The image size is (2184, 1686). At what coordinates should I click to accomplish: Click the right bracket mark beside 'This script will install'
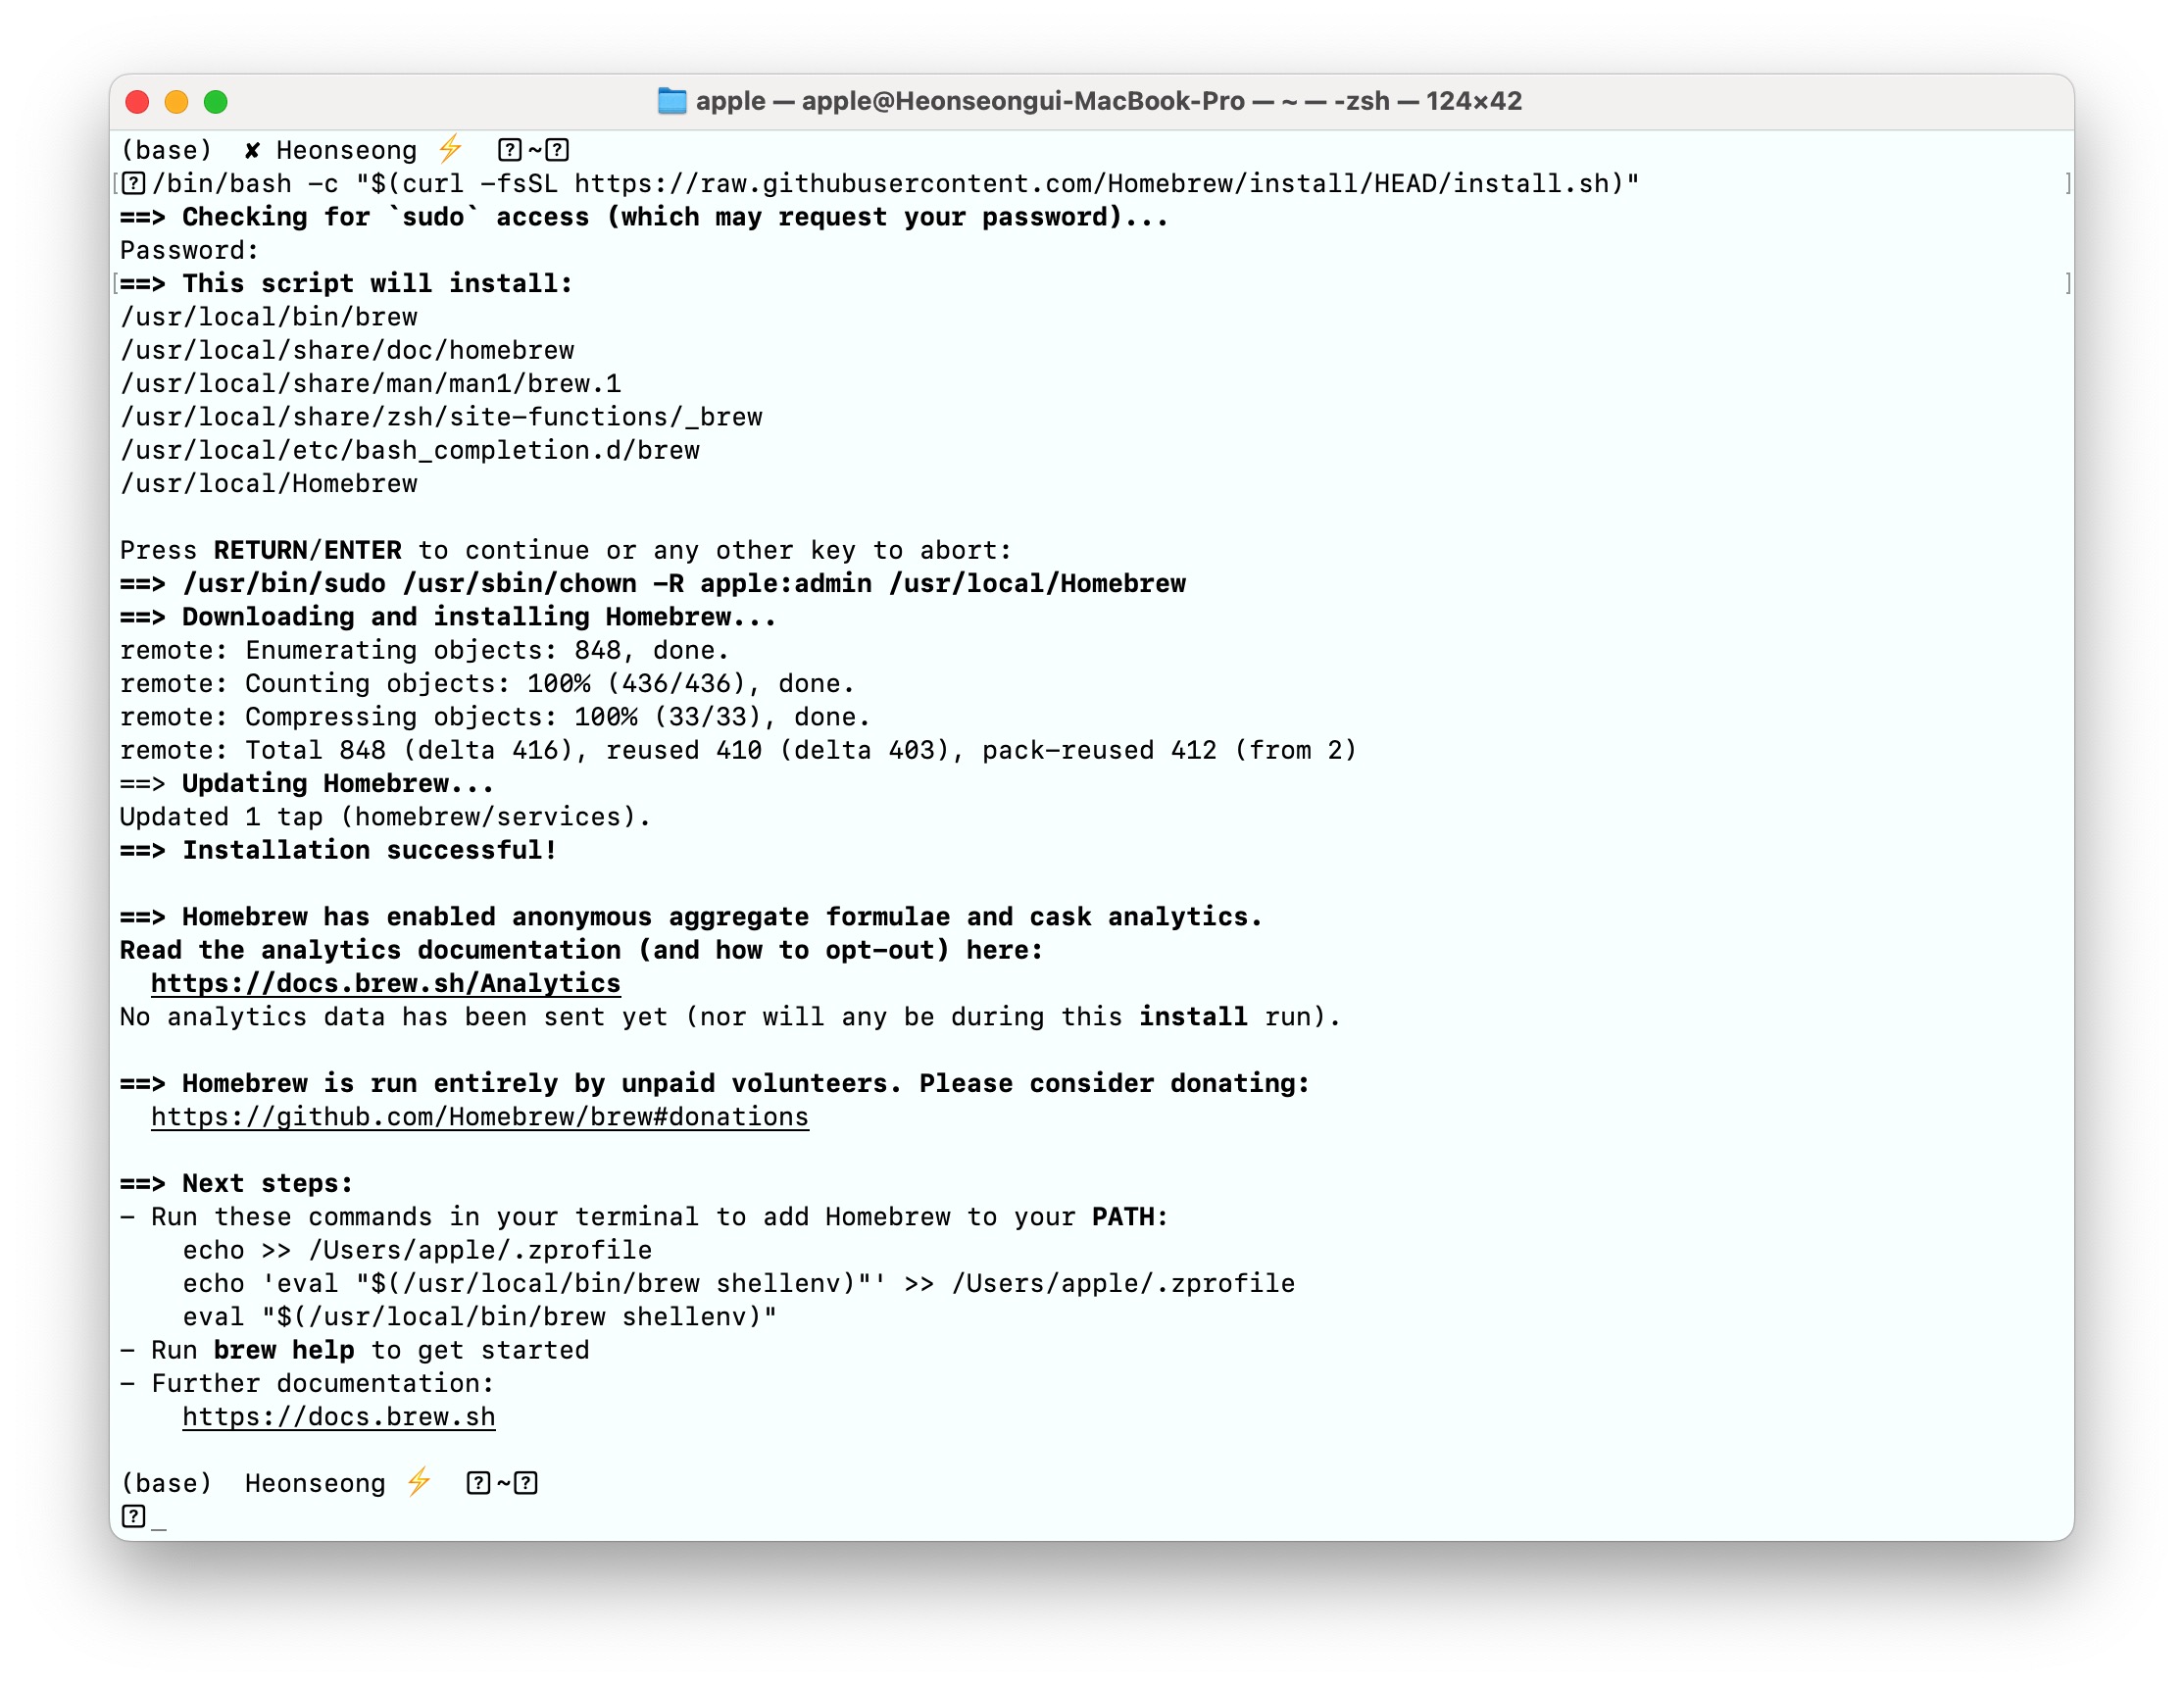point(2067,284)
